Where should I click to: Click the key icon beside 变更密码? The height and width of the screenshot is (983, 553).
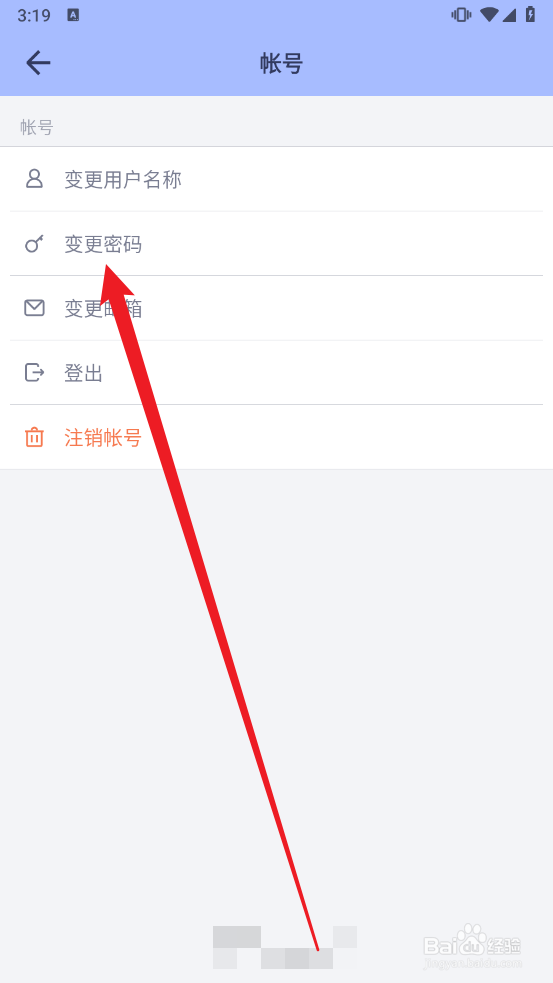(34, 244)
